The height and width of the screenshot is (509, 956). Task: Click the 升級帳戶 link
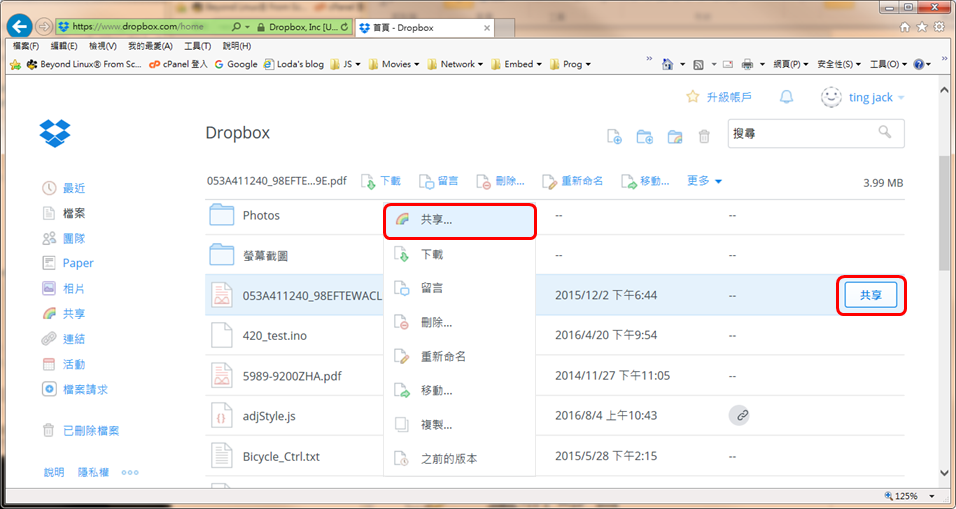click(x=729, y=97)
